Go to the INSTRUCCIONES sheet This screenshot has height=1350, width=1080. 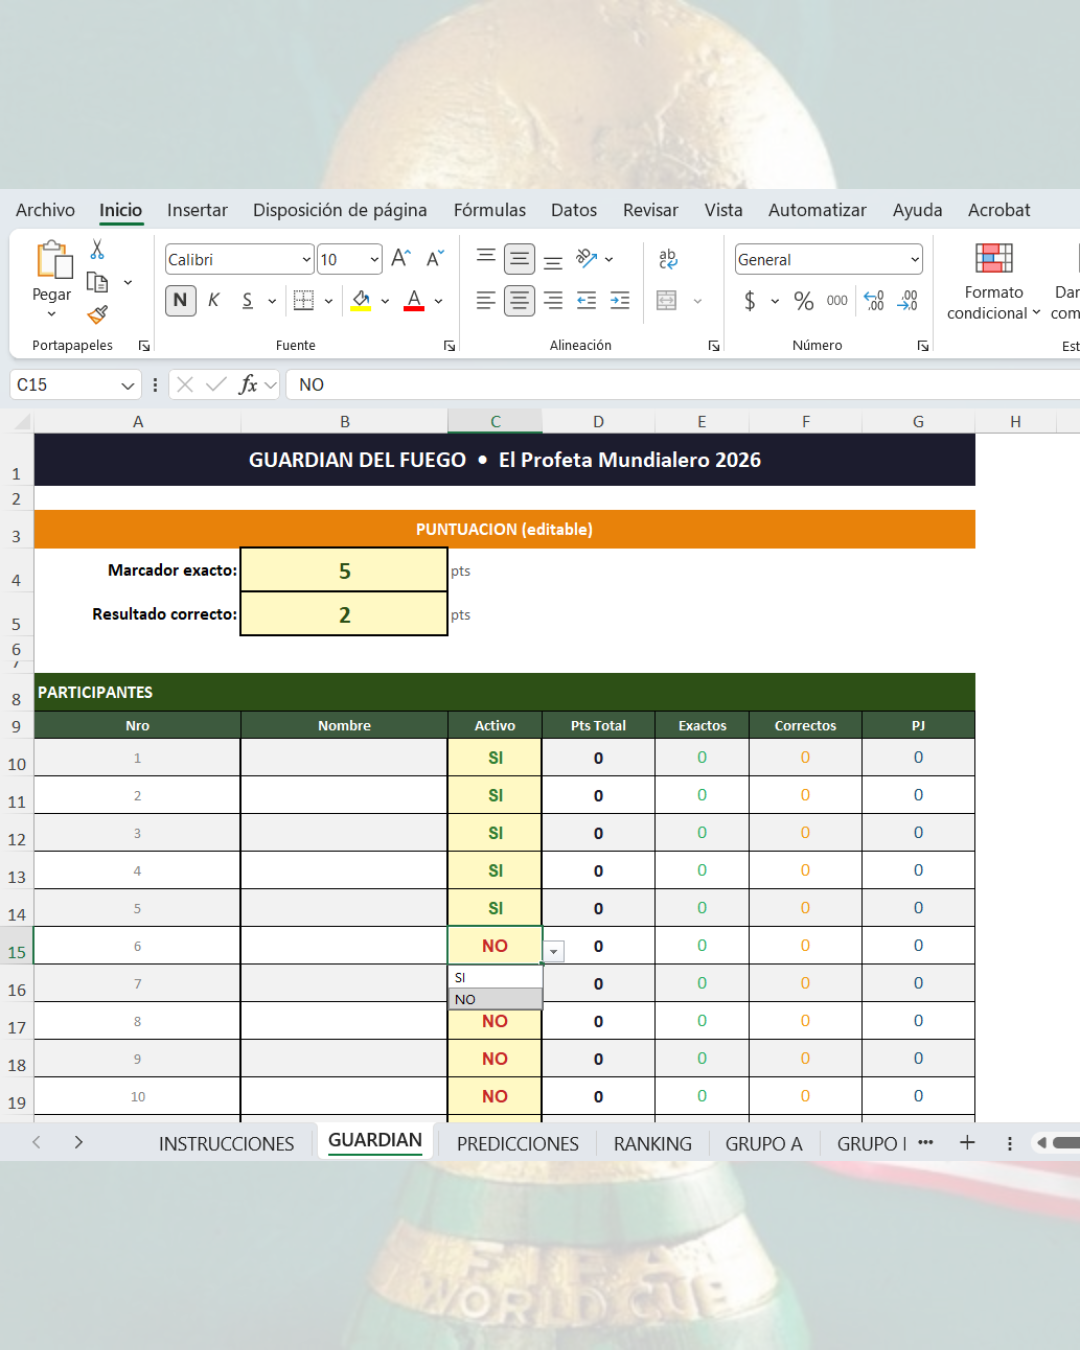pyautogui.click(x=226, y=1143)
